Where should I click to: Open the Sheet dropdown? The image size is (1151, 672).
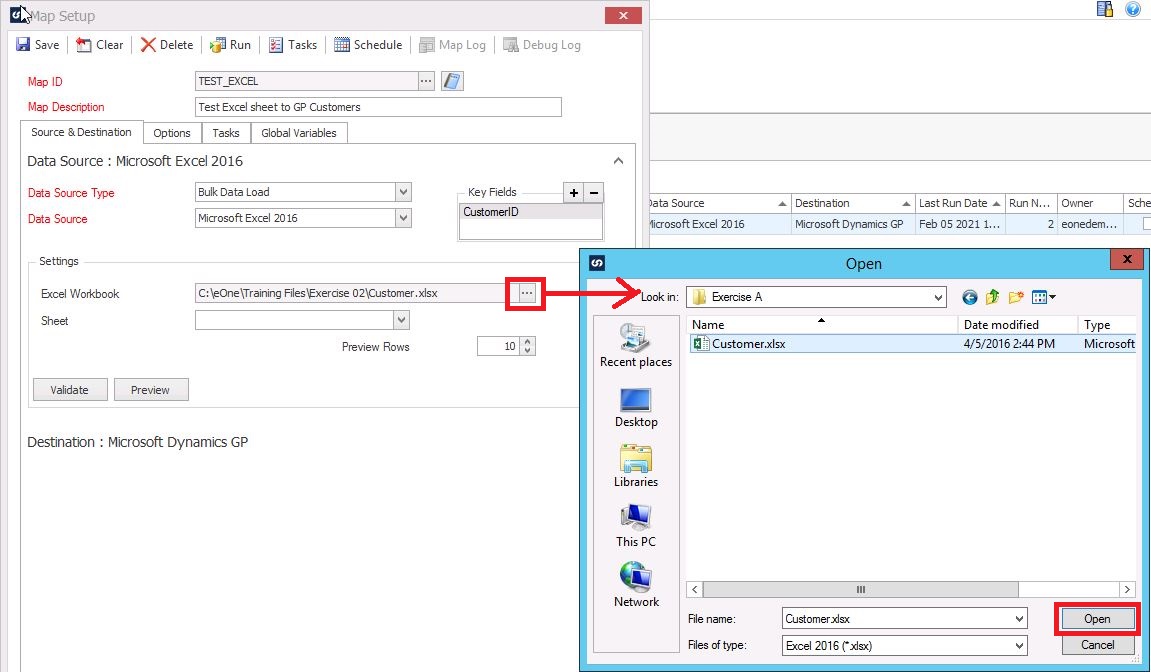point(401,320)
